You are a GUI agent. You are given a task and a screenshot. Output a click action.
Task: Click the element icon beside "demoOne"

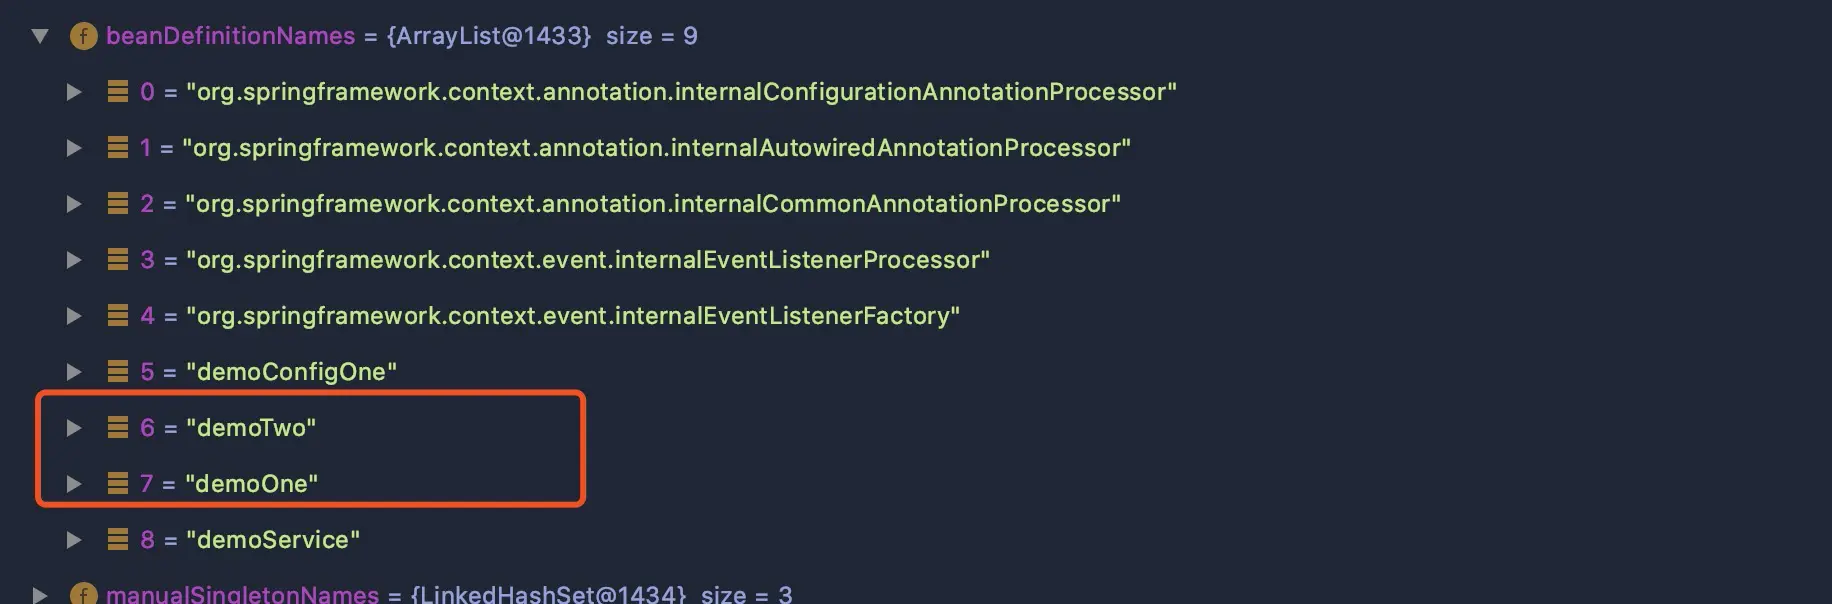tap(118, 484)
